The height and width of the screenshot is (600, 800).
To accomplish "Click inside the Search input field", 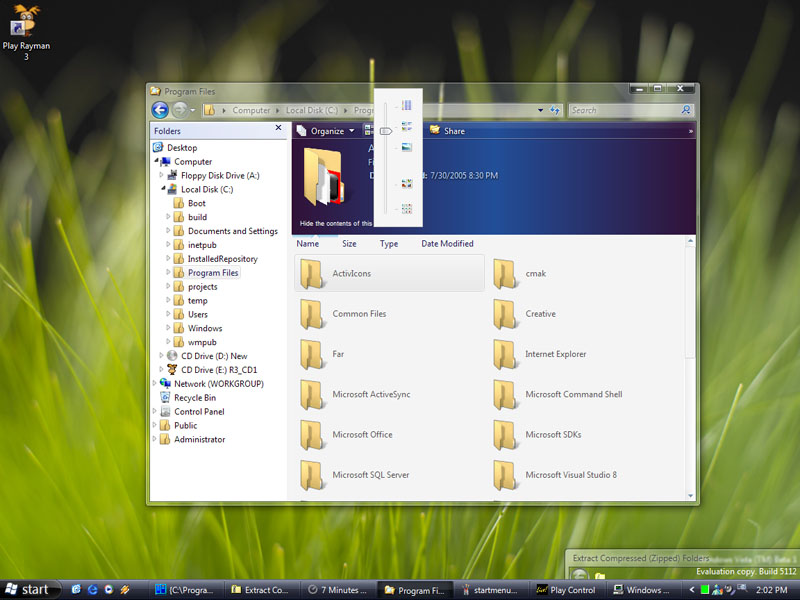I will [x=624, y=110].
